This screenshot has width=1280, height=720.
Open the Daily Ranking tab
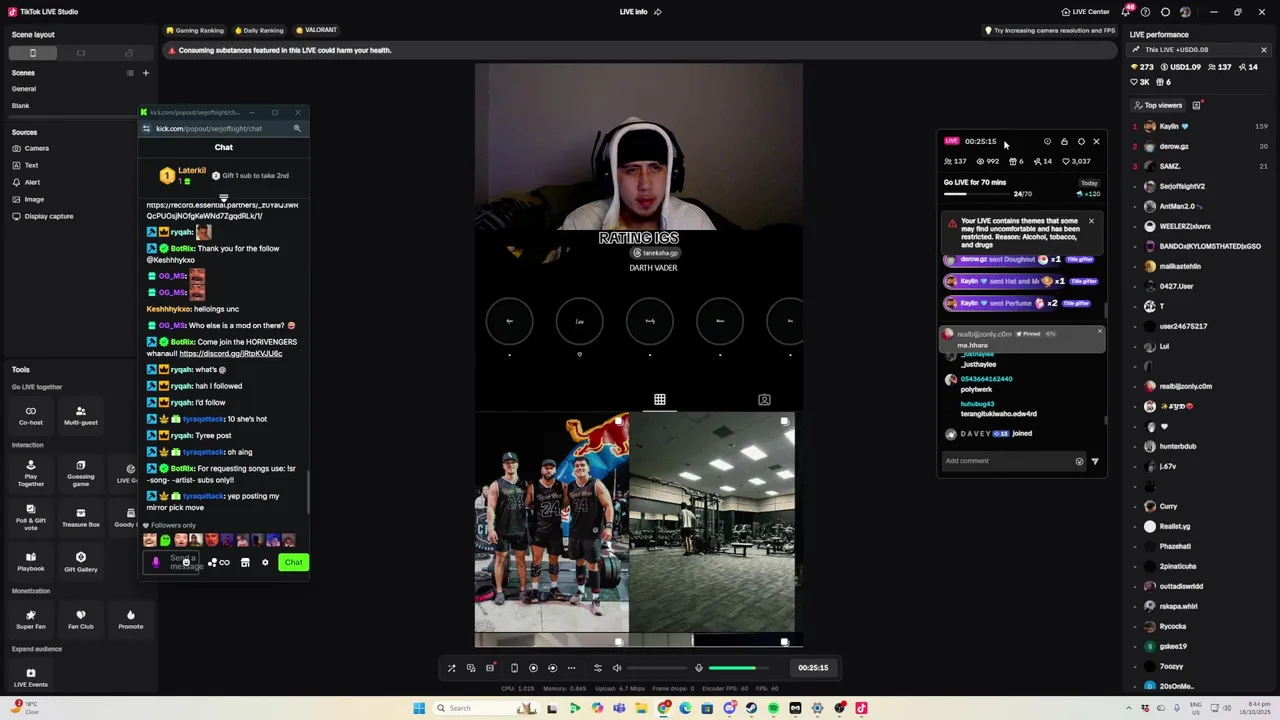(x=258, y=30)
